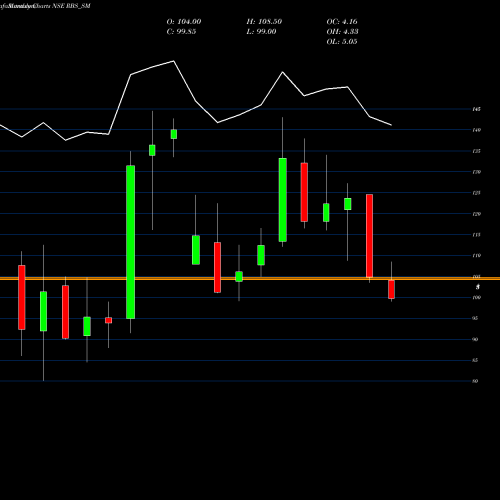Click the 120 price axis label
The width and height of the screenshot is (500, 500).
pyautogui.click(x=476, y=214)
